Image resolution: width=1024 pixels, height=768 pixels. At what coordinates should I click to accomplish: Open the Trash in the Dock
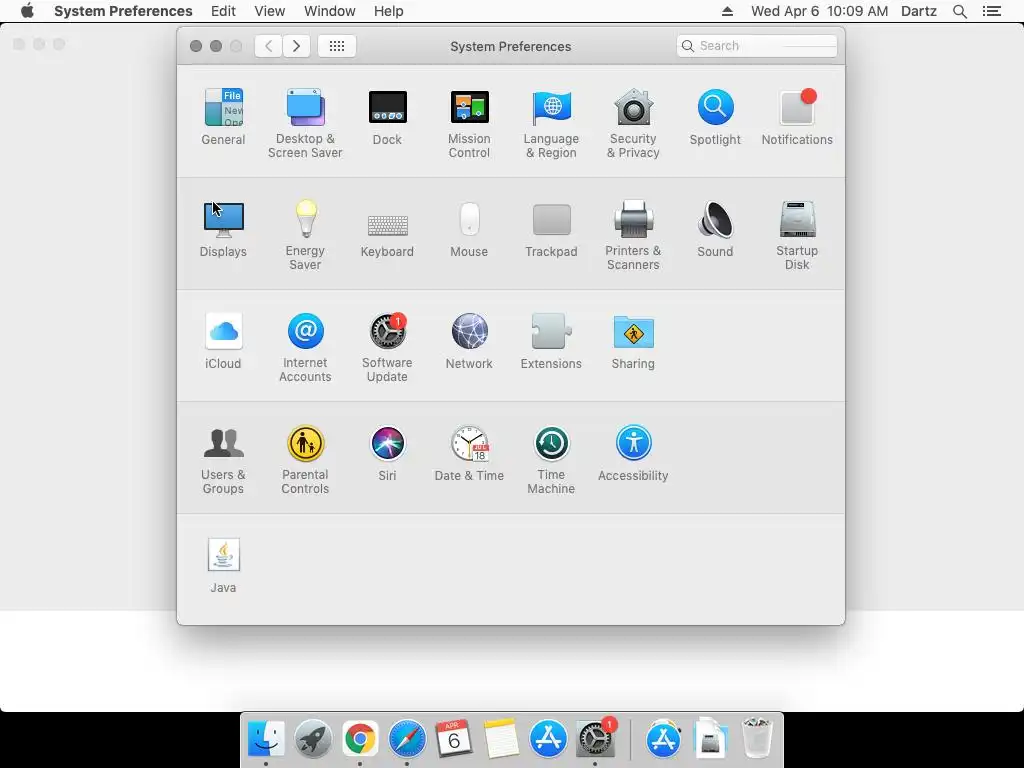(758, 739)
